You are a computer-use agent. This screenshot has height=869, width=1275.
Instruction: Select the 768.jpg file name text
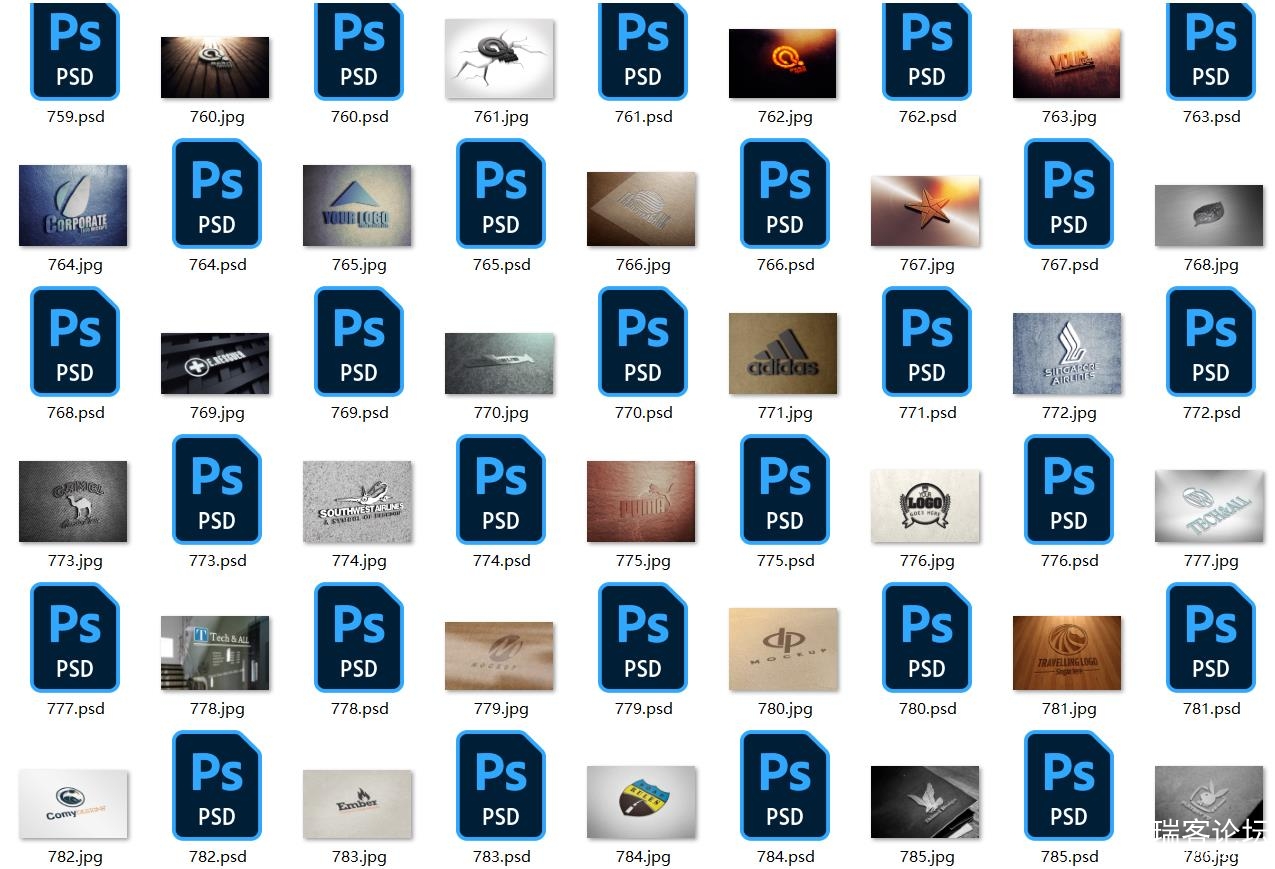pos(1211,265)
